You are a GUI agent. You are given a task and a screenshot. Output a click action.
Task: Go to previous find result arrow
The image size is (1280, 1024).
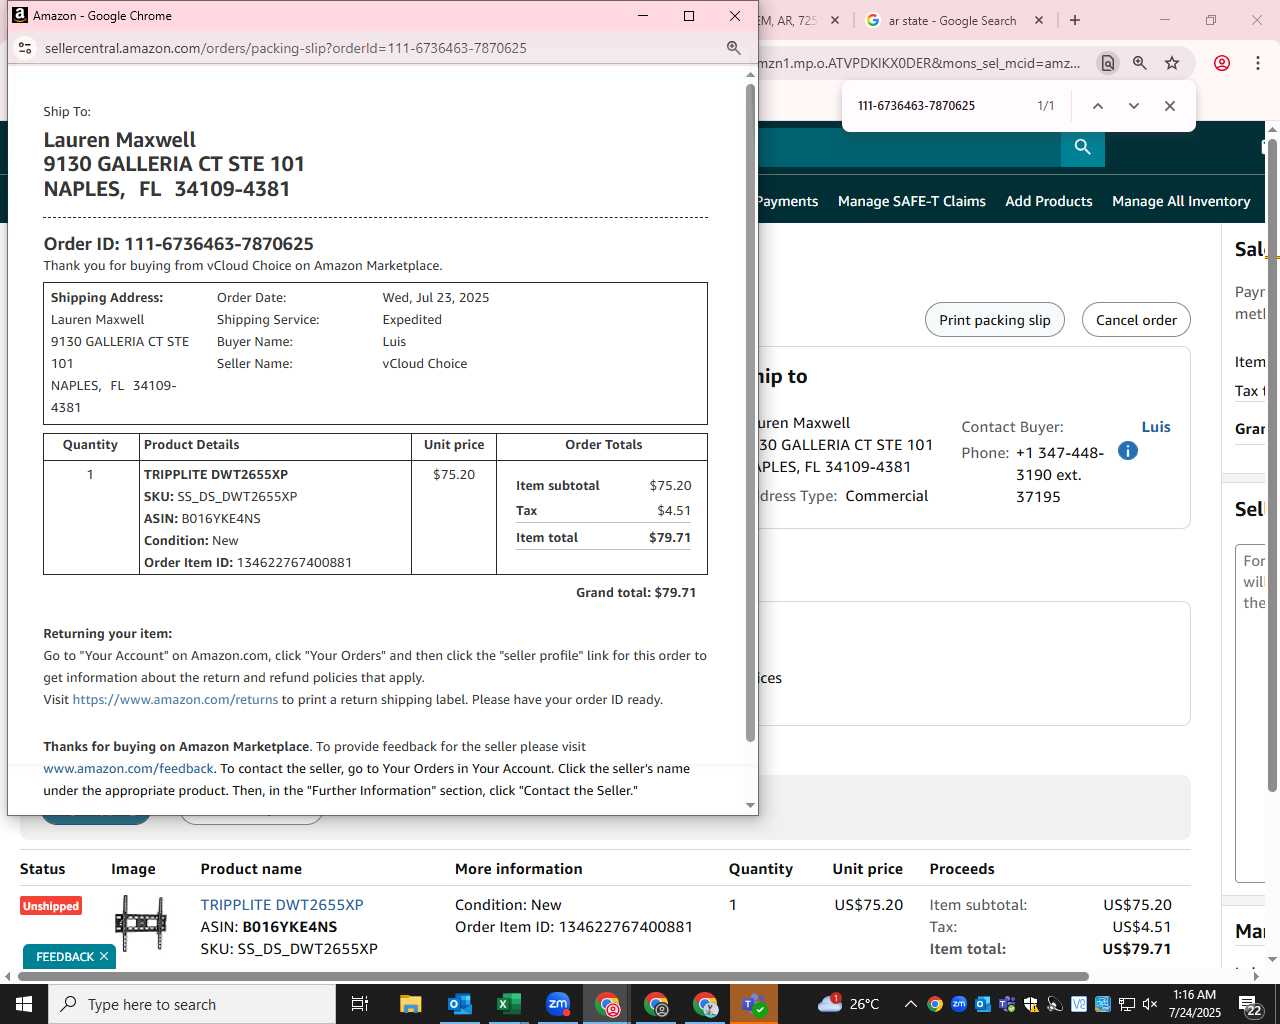[x=1097, y=106]
